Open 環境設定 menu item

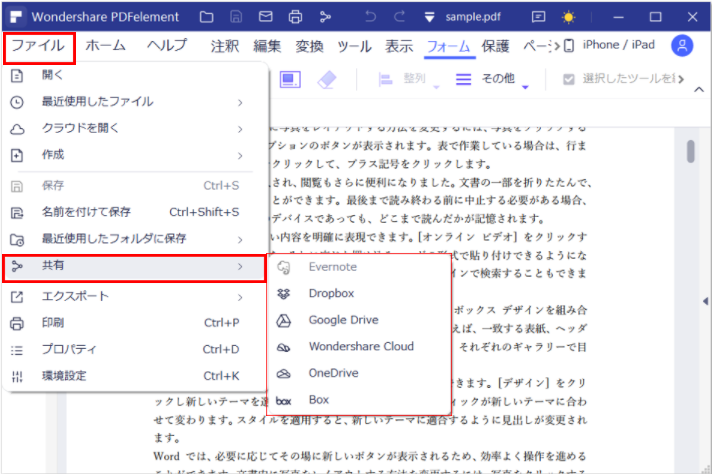pyautogui.click(x=134, y=376)
